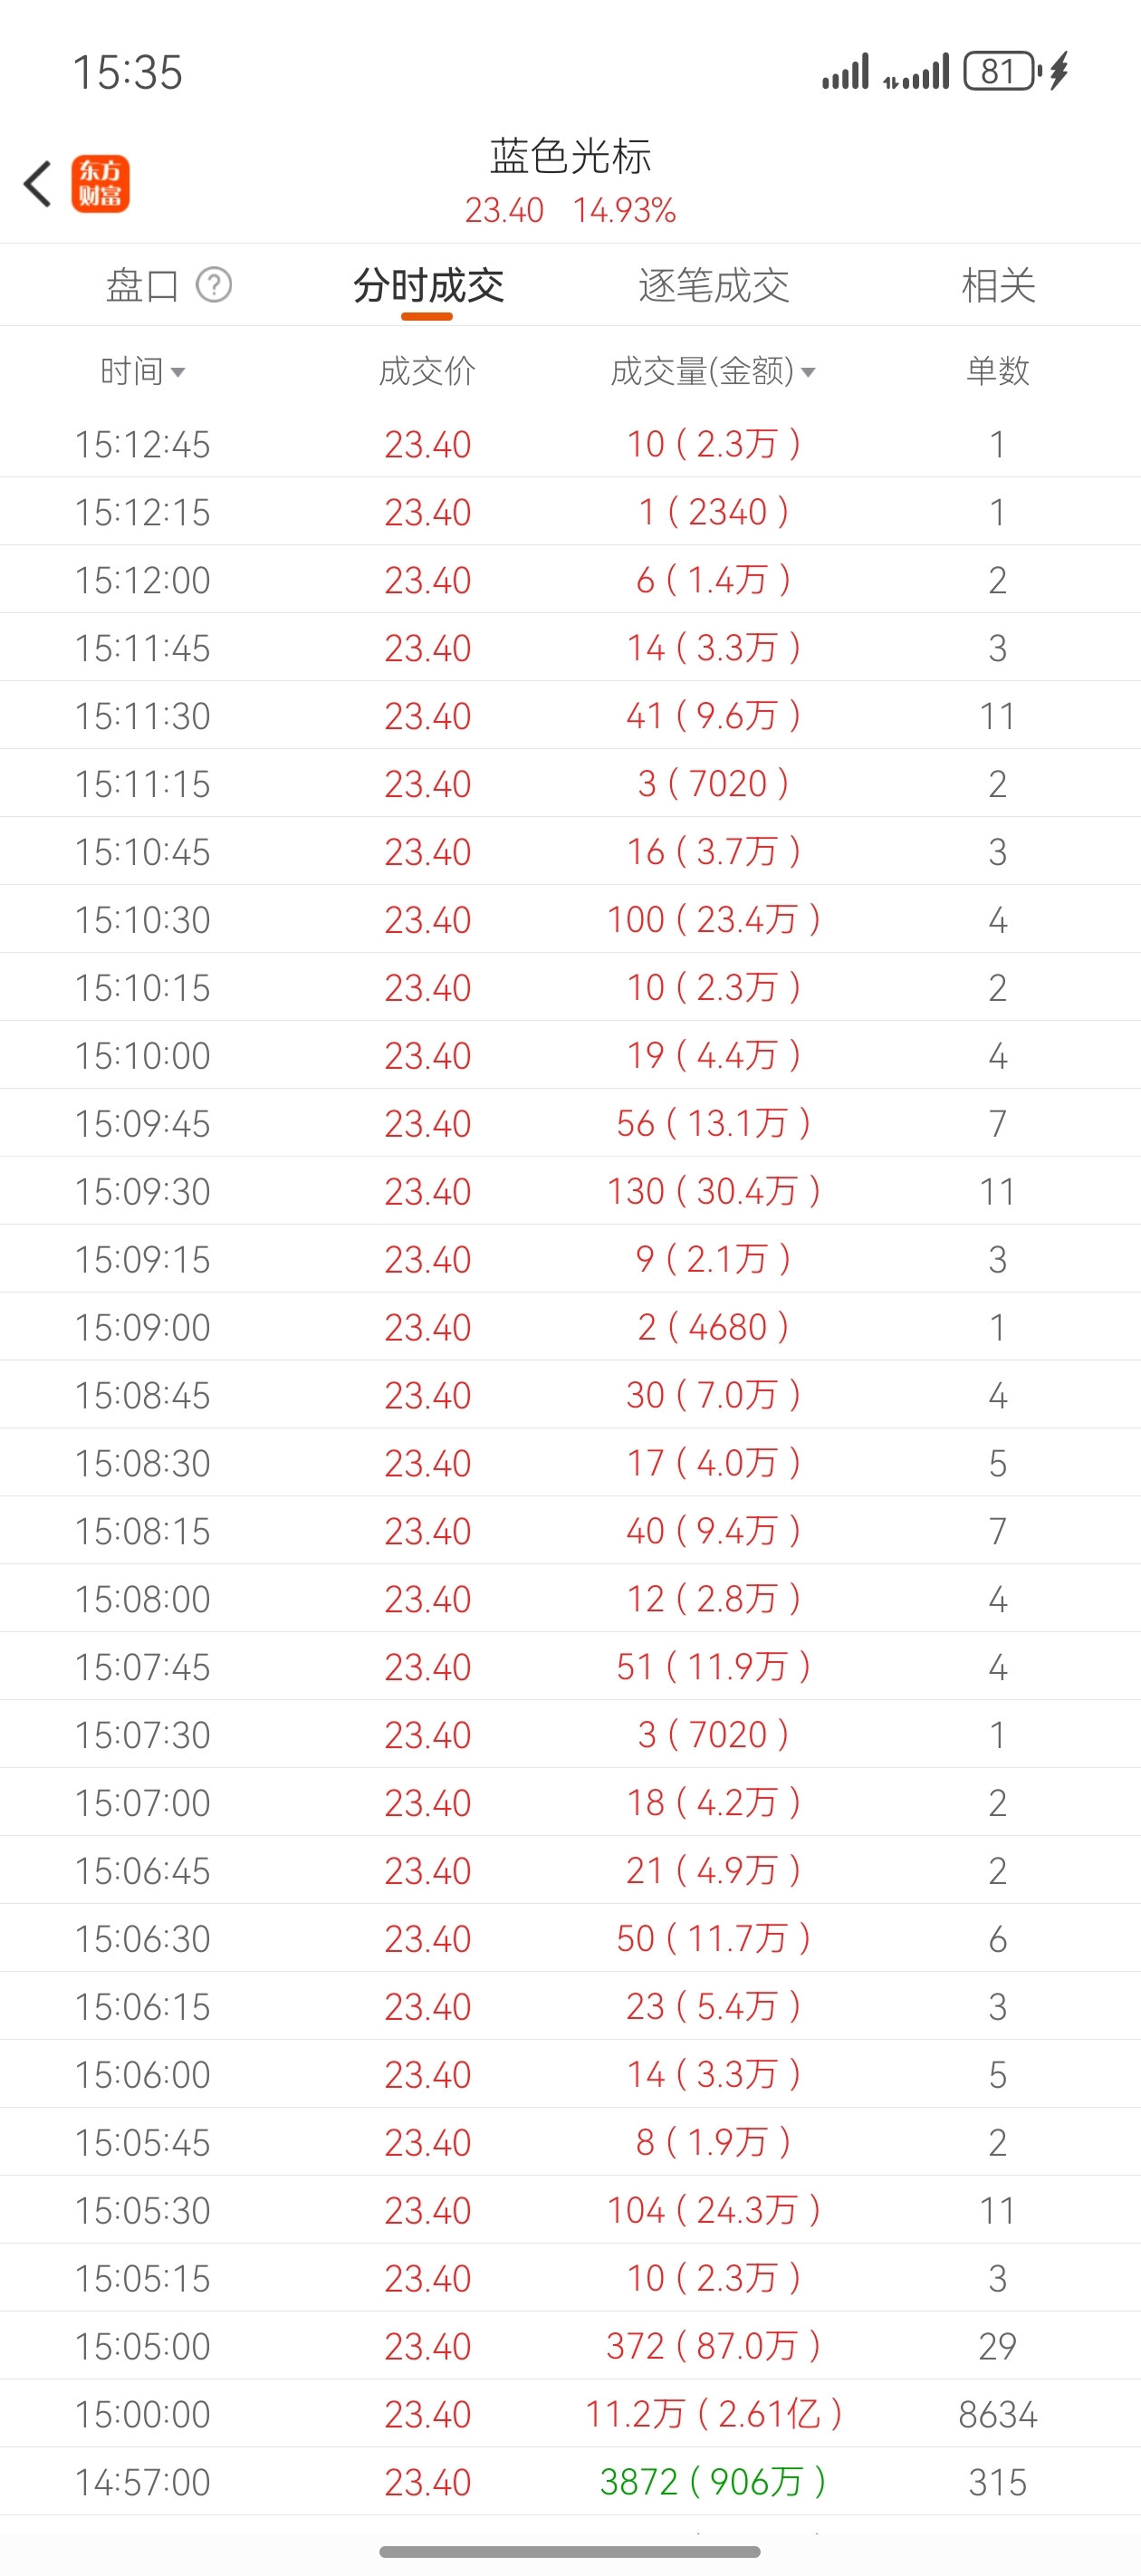Tap the help question mark beside 盘口

click(x=214, y=285)
